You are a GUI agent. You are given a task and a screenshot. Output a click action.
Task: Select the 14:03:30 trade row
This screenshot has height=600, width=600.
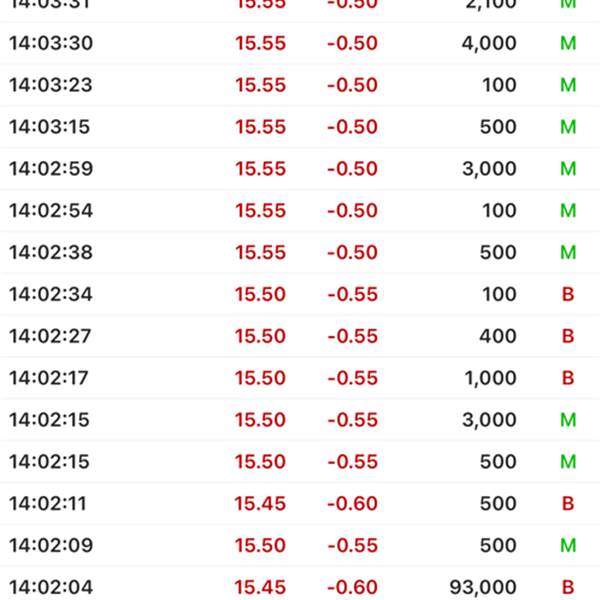(x=300, y=43)
